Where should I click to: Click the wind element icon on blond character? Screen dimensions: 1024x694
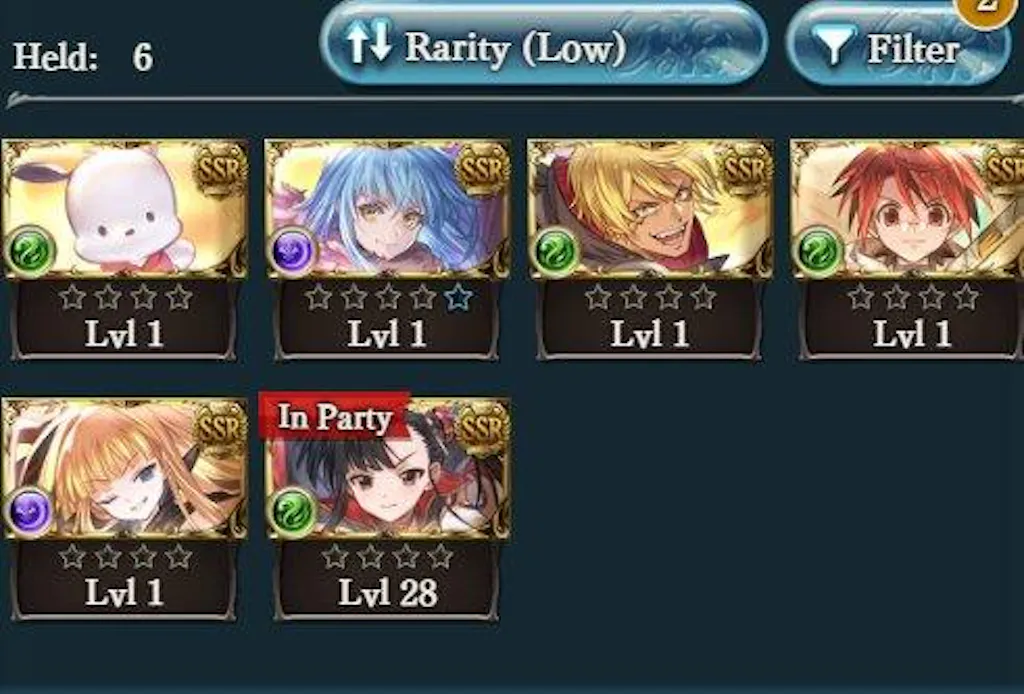[556, 251]
